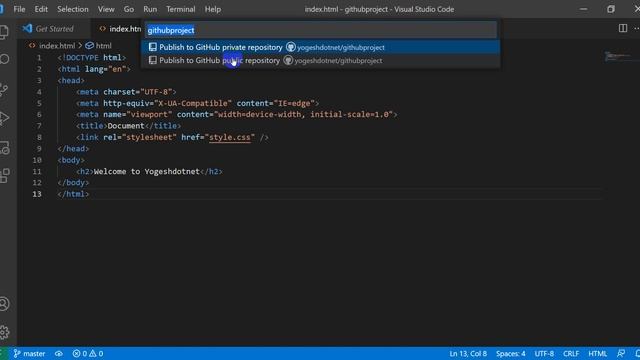
Task: Open the Source Control view
Action: [x=4, y=90]
